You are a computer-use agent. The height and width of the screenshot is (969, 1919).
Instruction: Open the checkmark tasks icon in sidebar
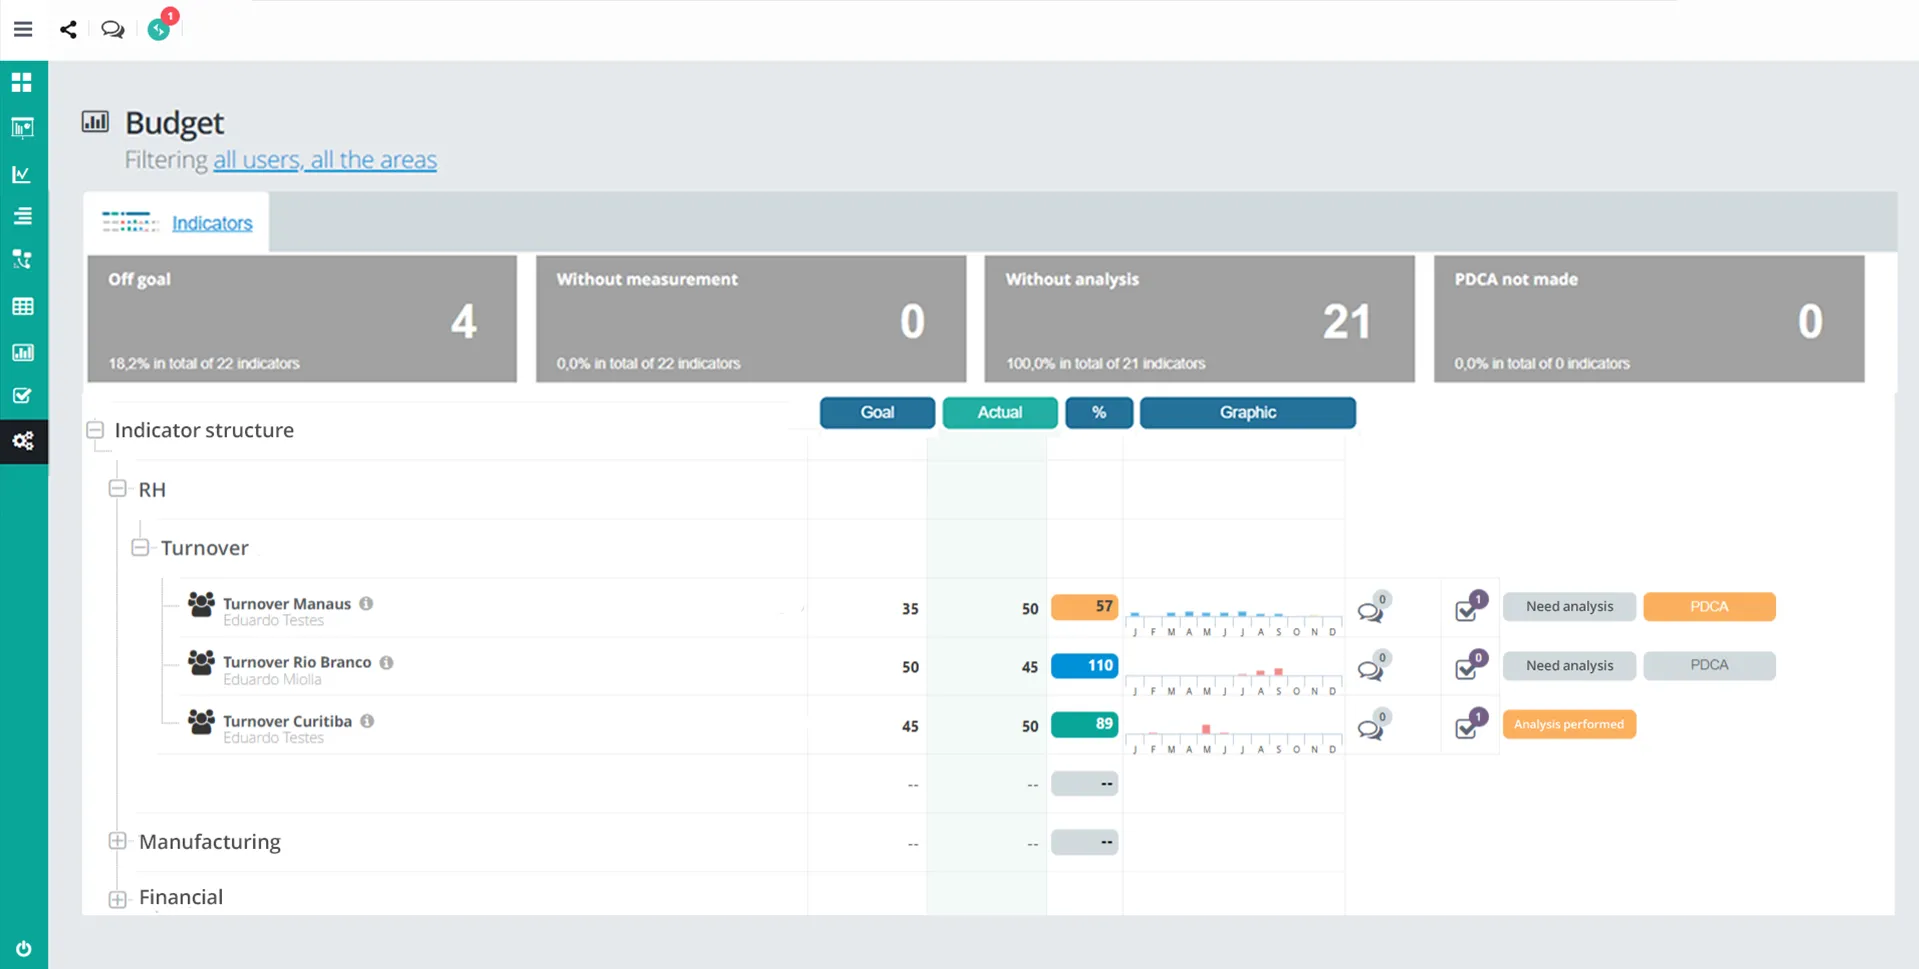point(22,396)
